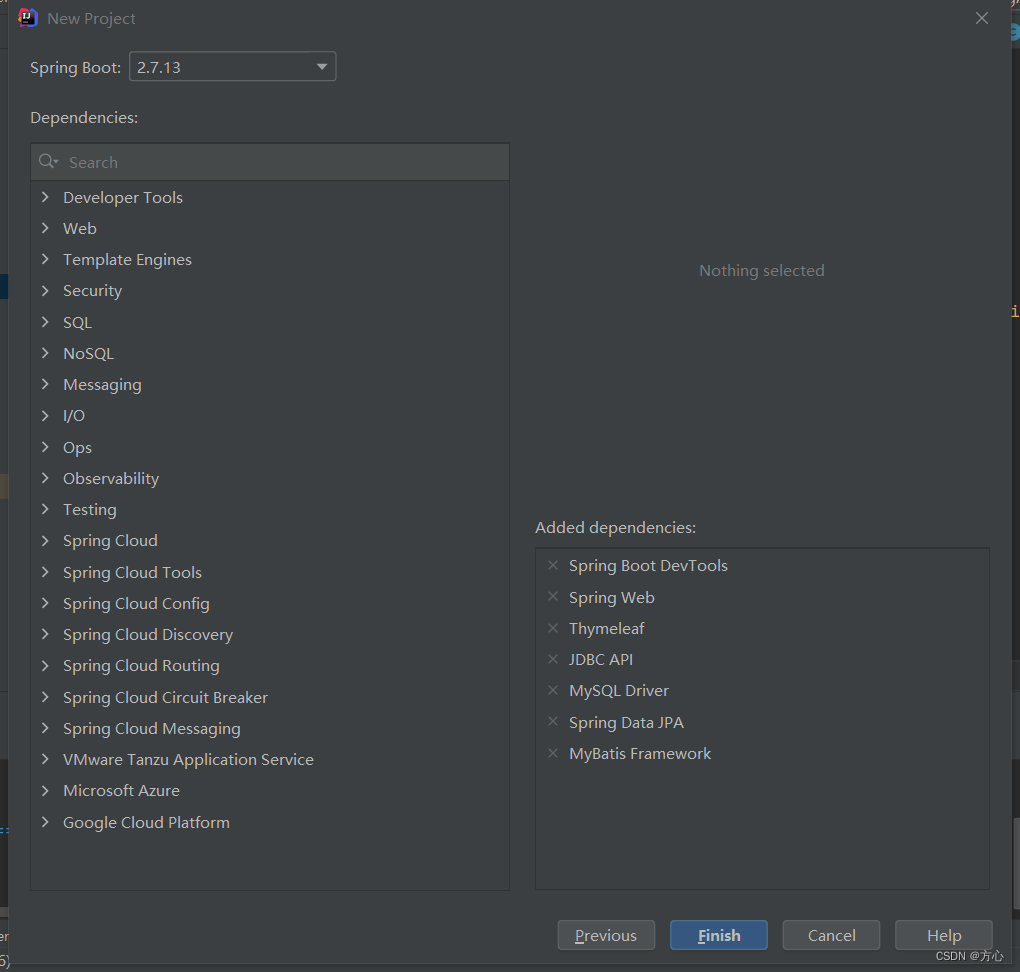Expand Developer Tools chevron
1020x972 pixels.
pyautogui.click(x=45, y=196)
